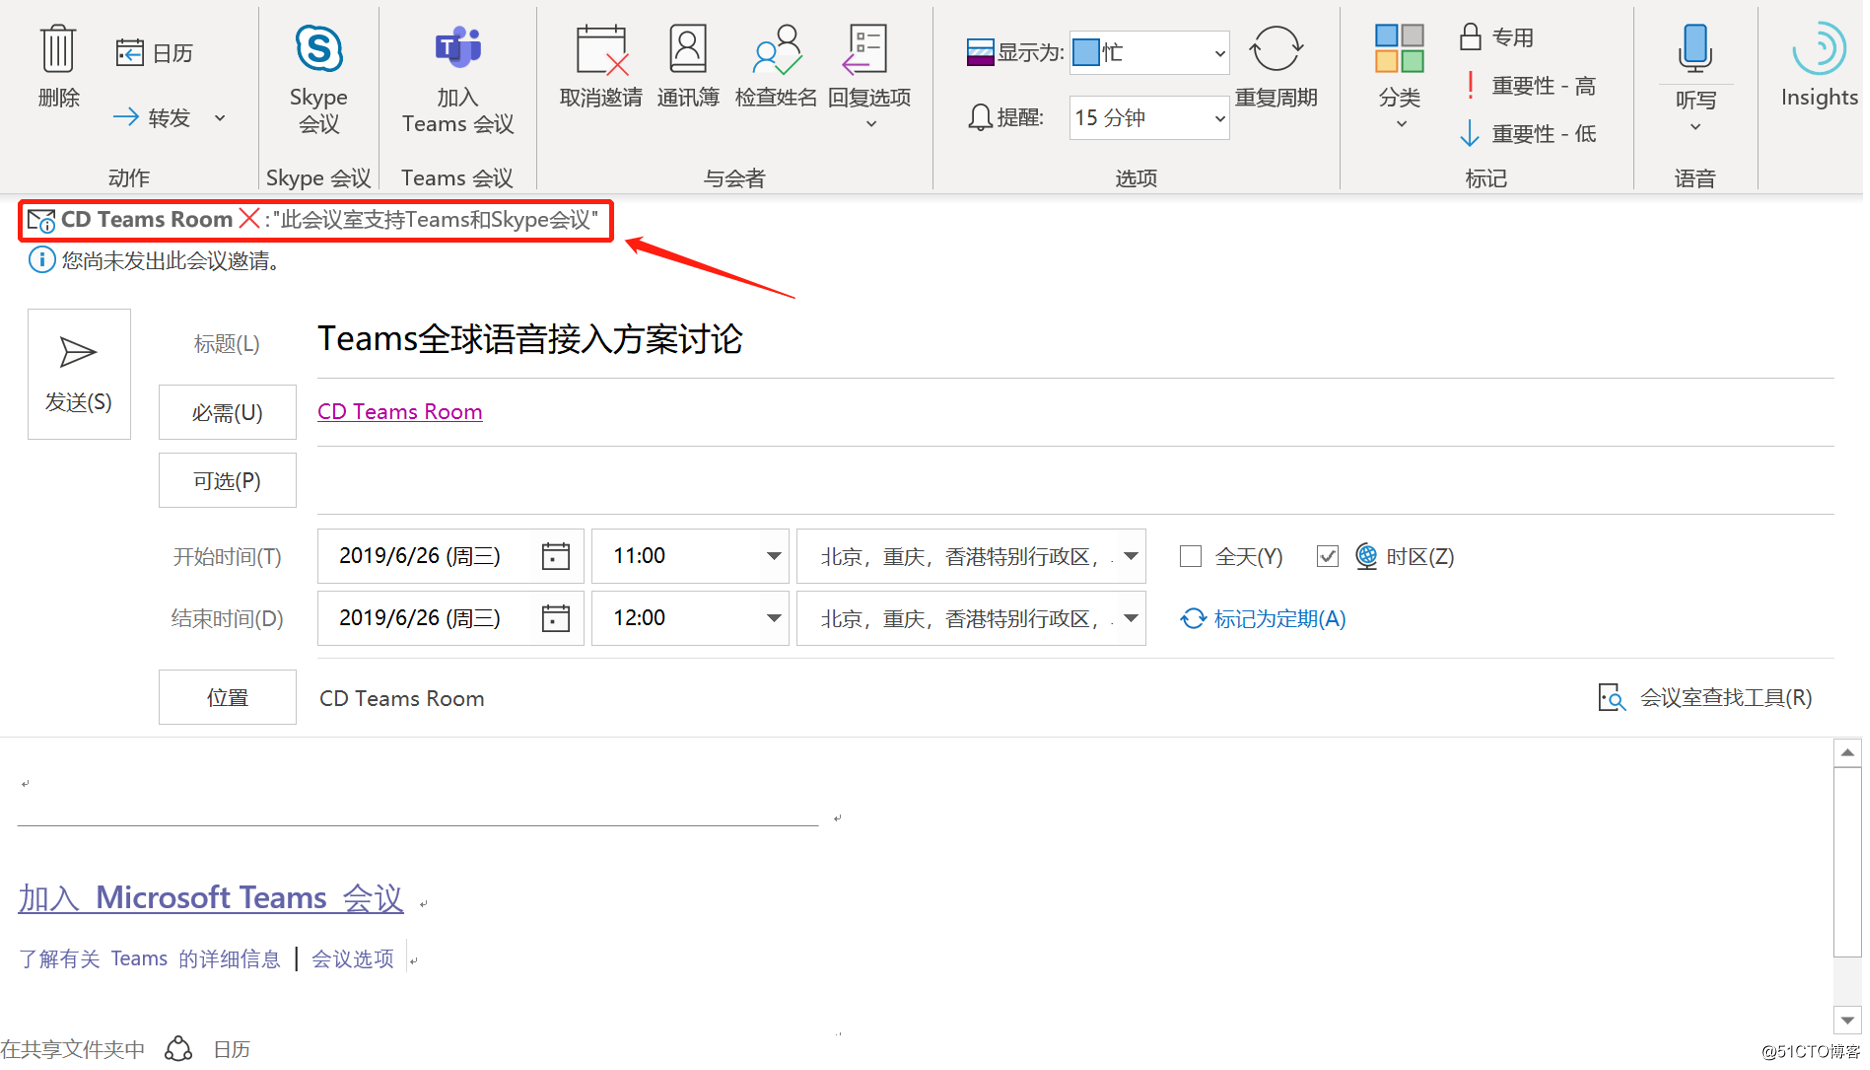
Task: Click the shared folder calendar icon
Action: 179,1050
